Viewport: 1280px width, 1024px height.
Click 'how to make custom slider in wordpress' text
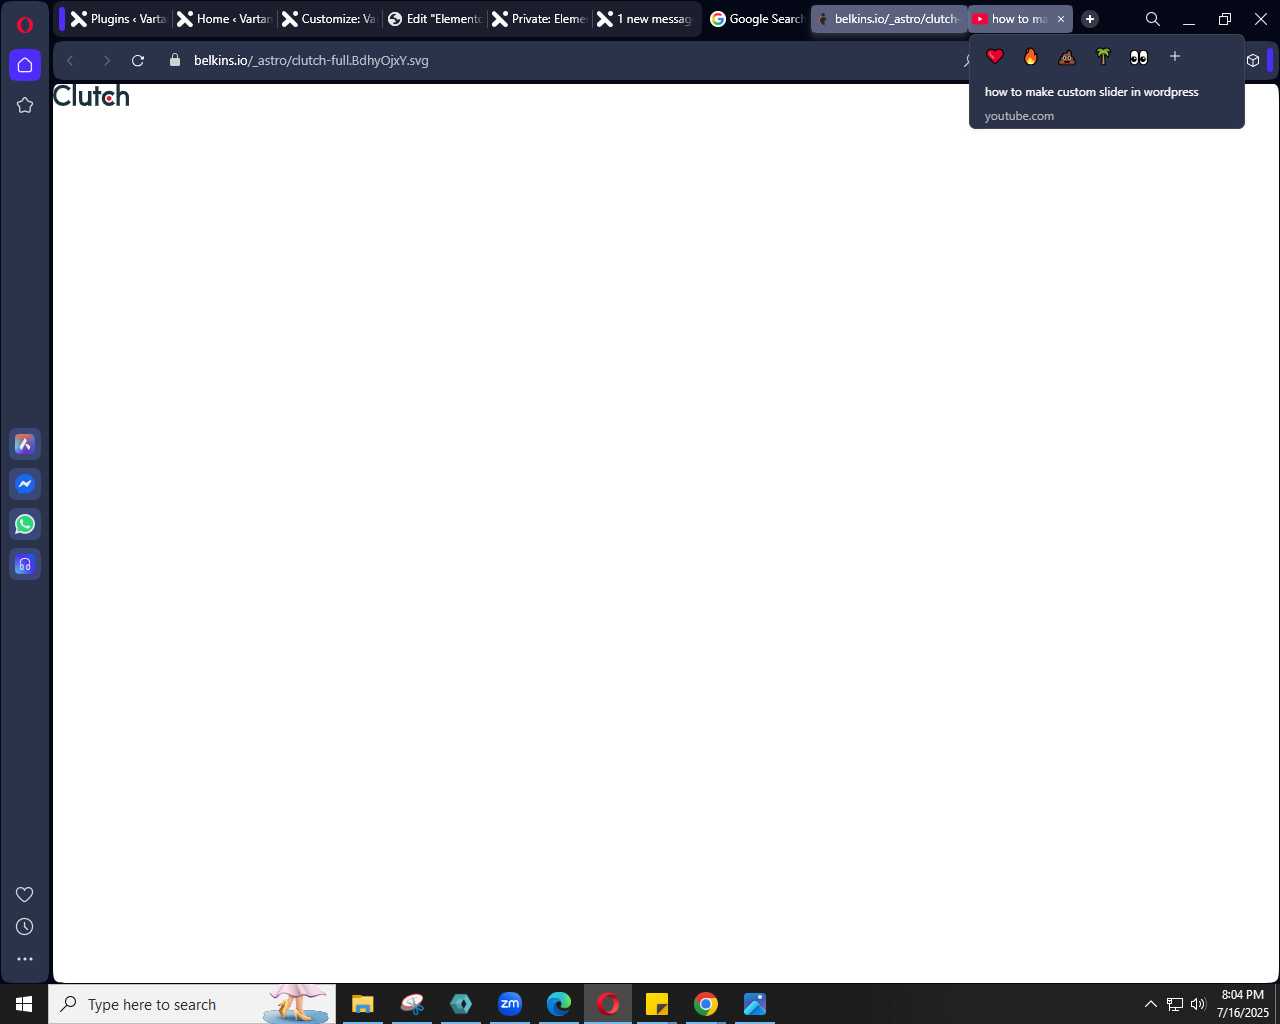pyautogui.click(x=1091, y=92)
